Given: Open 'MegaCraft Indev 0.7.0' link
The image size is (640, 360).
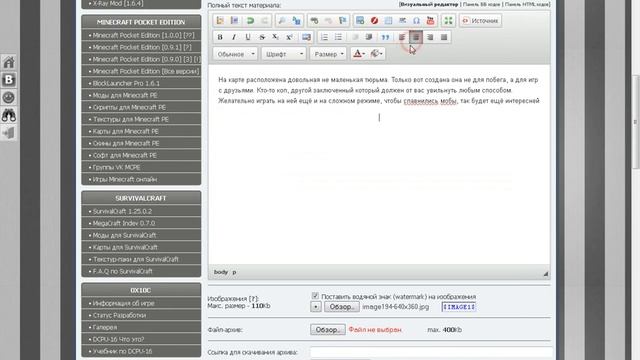Looking at the screenshot, I should pyautogui.click(x=124, y=223).
